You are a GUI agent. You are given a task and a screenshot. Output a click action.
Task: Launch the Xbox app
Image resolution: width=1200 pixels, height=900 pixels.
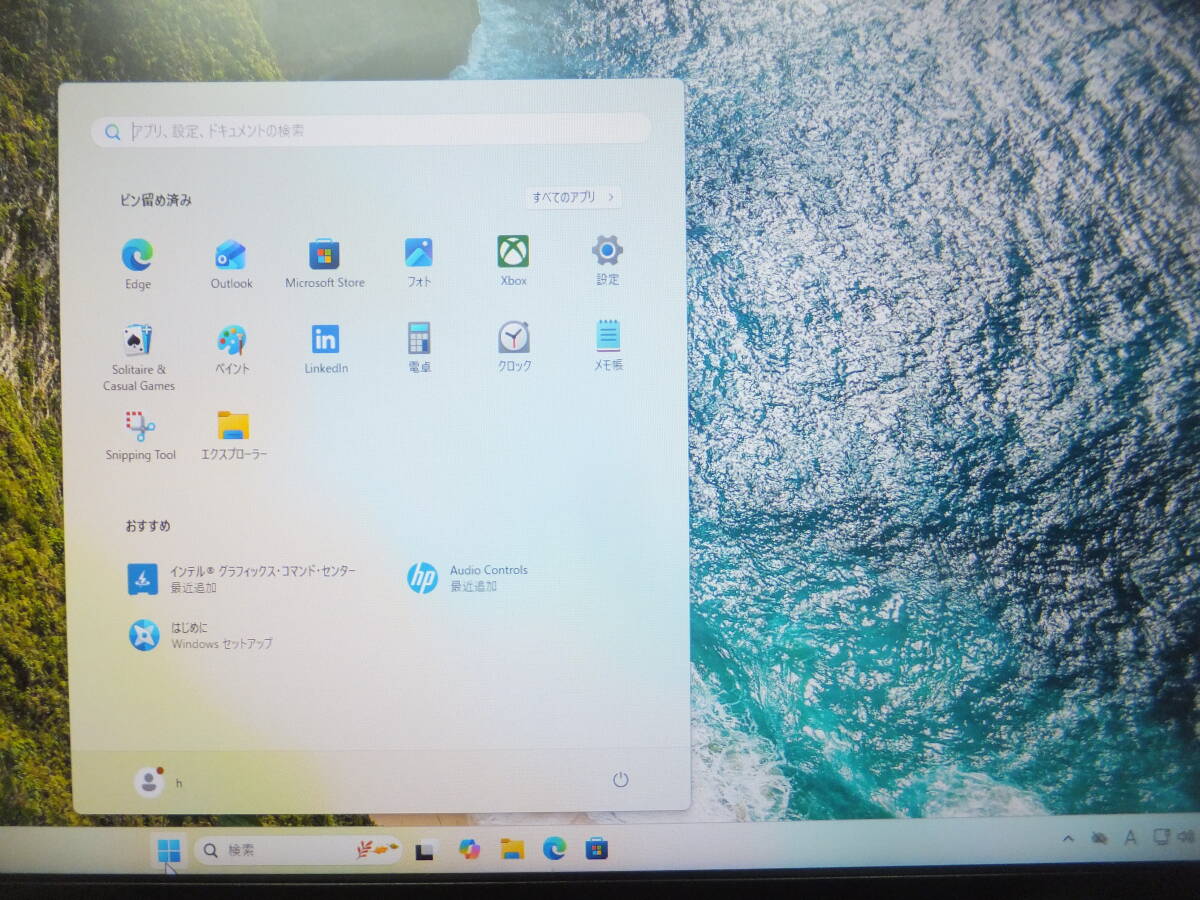(x=513, y=263)
